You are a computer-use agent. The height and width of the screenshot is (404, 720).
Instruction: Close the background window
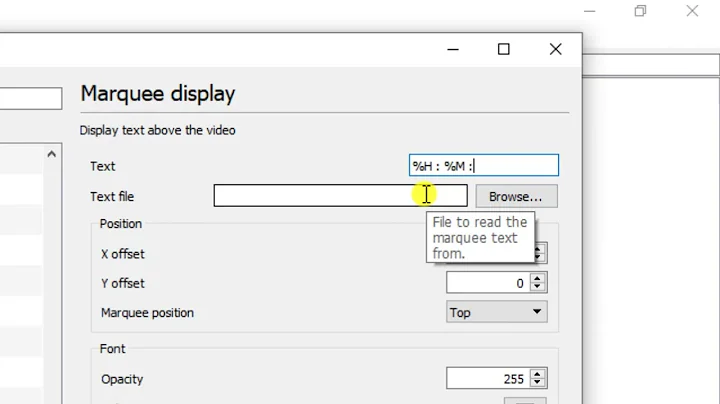point(692,11)
